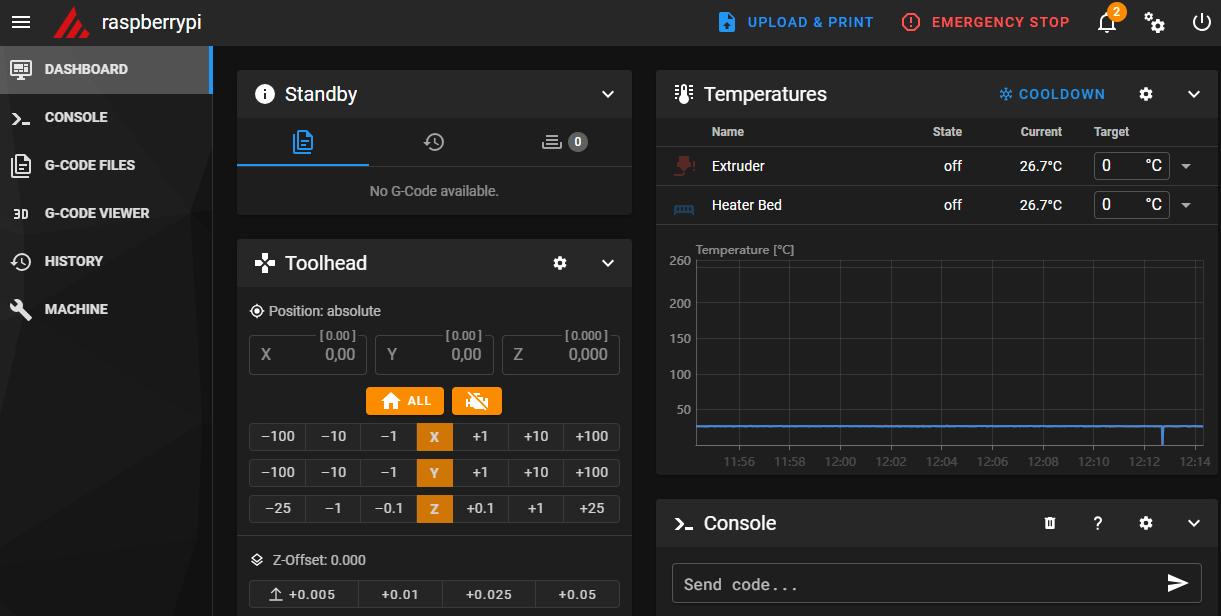1221x616 pixels.
Task: Collapse the Toolhead panel
Action: click(607, 263)
